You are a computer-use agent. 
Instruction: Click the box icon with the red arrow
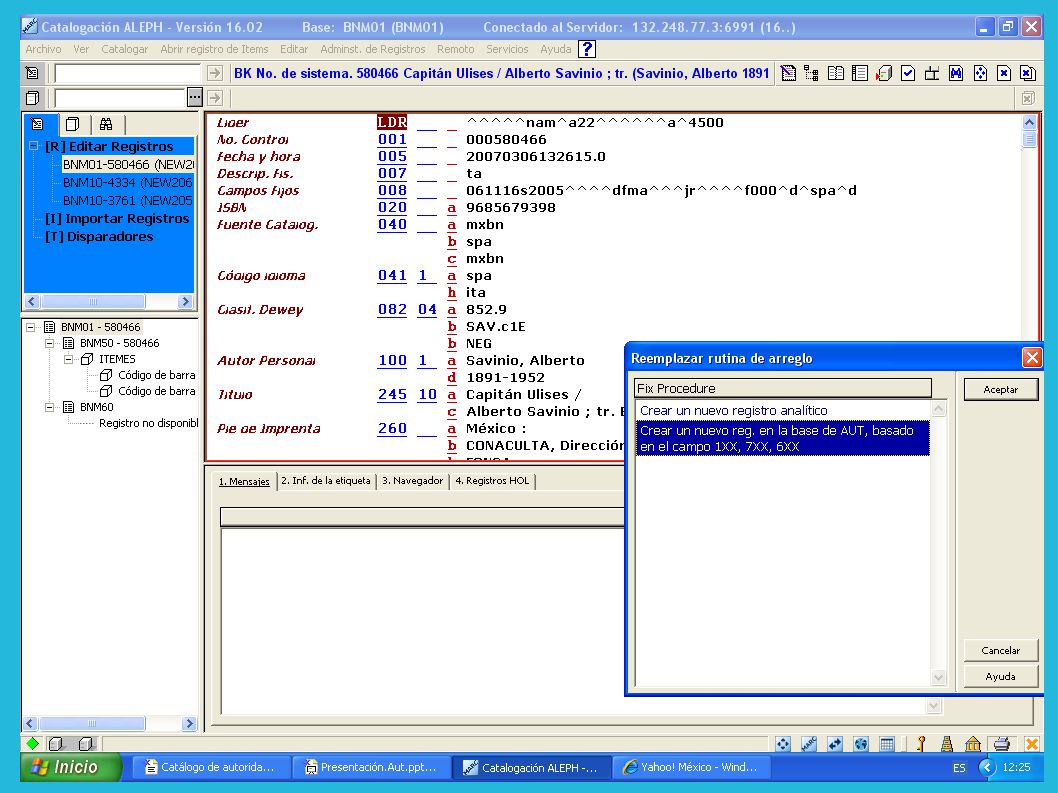pyautogui.click(x=884, y=73)
